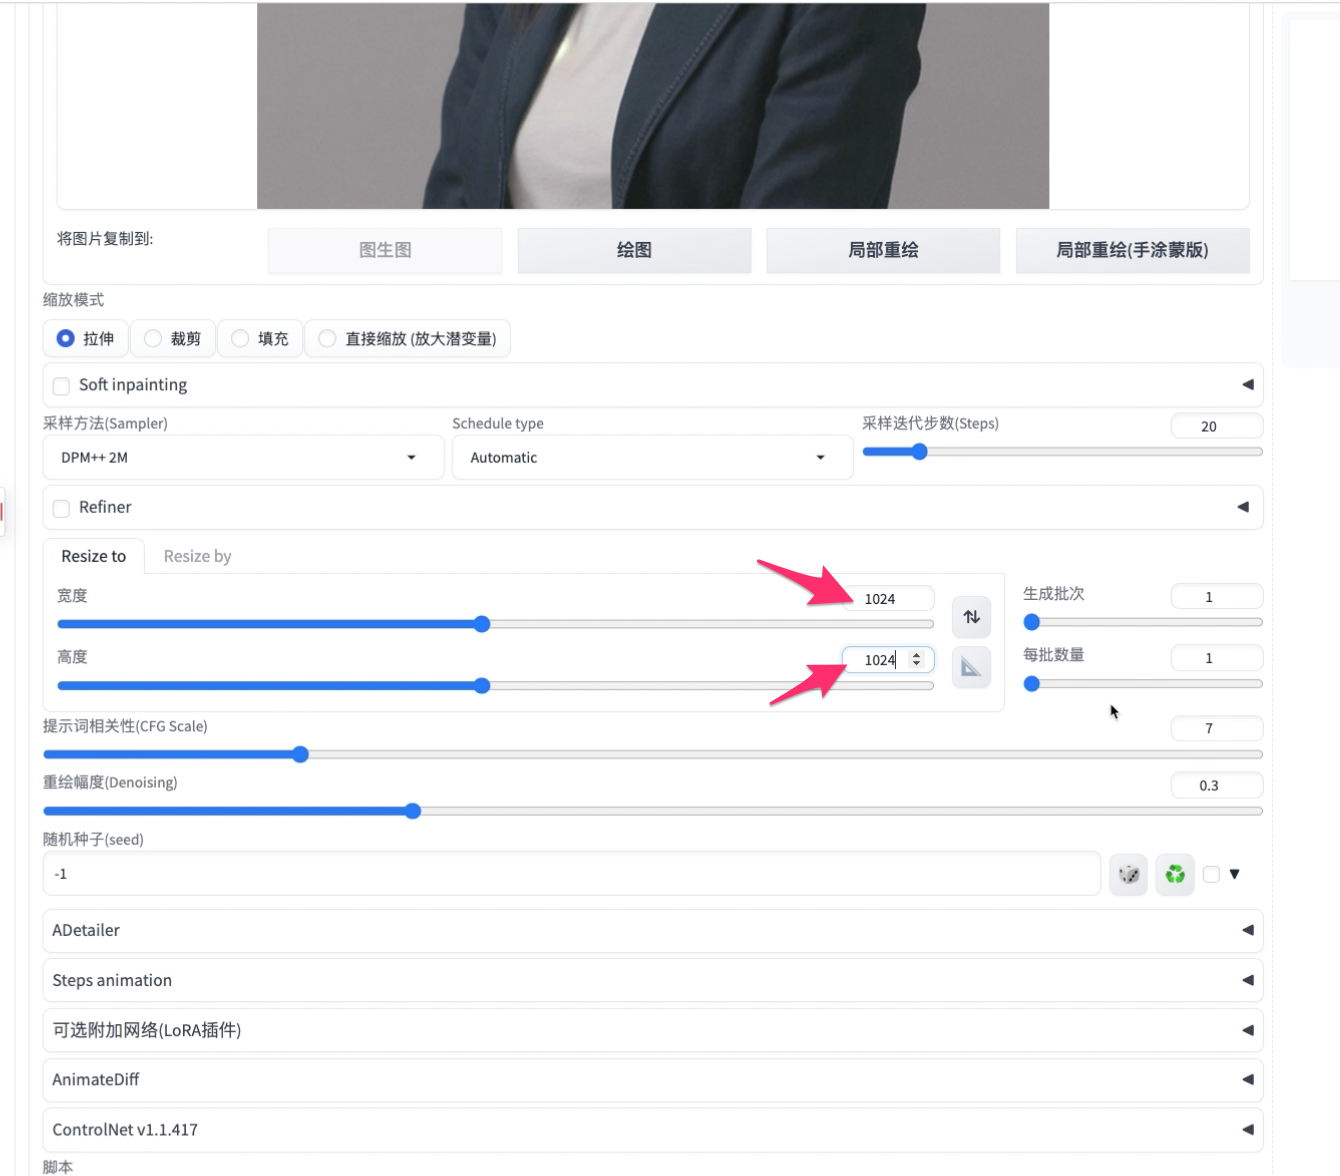Image resolution: width=1340 pixels, height=1176 pixels.
Task: Copy image to 绘图
Action: [634, 250]
